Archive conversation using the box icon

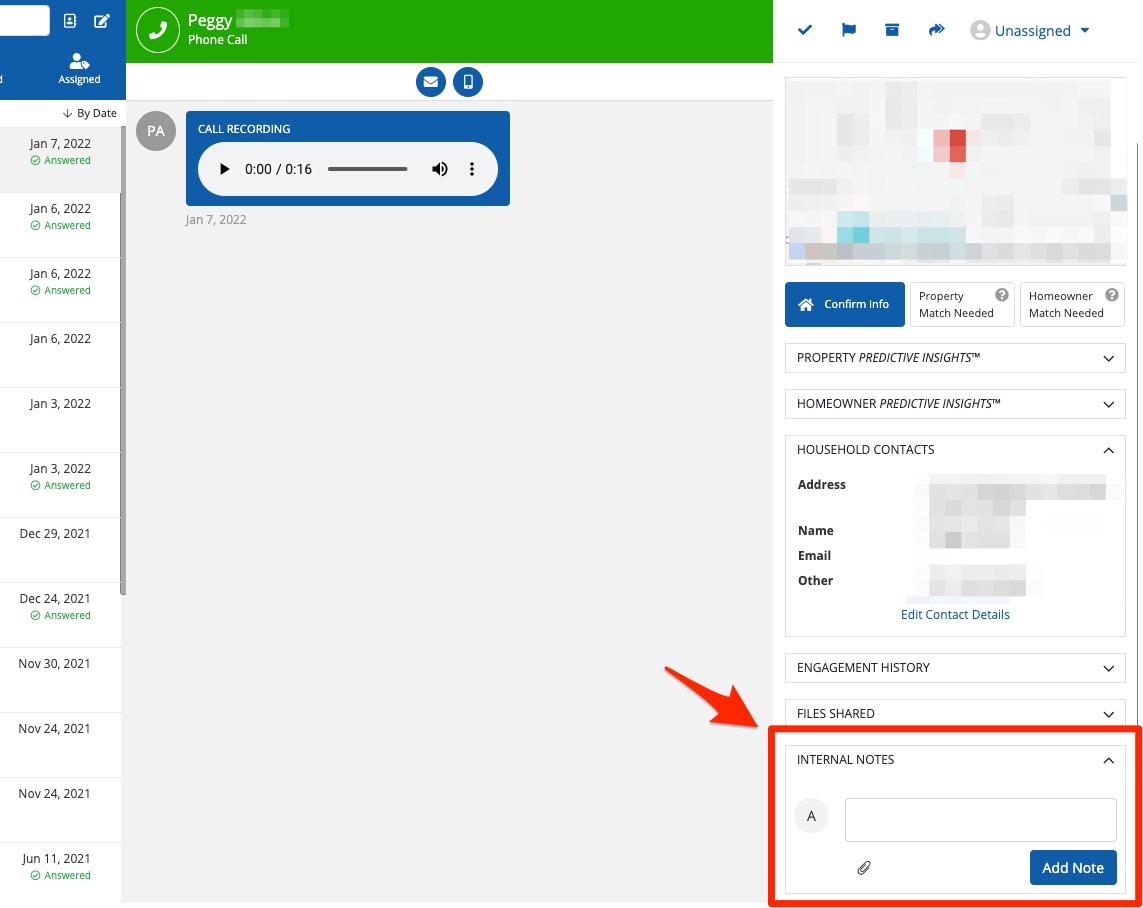[892, 30]
